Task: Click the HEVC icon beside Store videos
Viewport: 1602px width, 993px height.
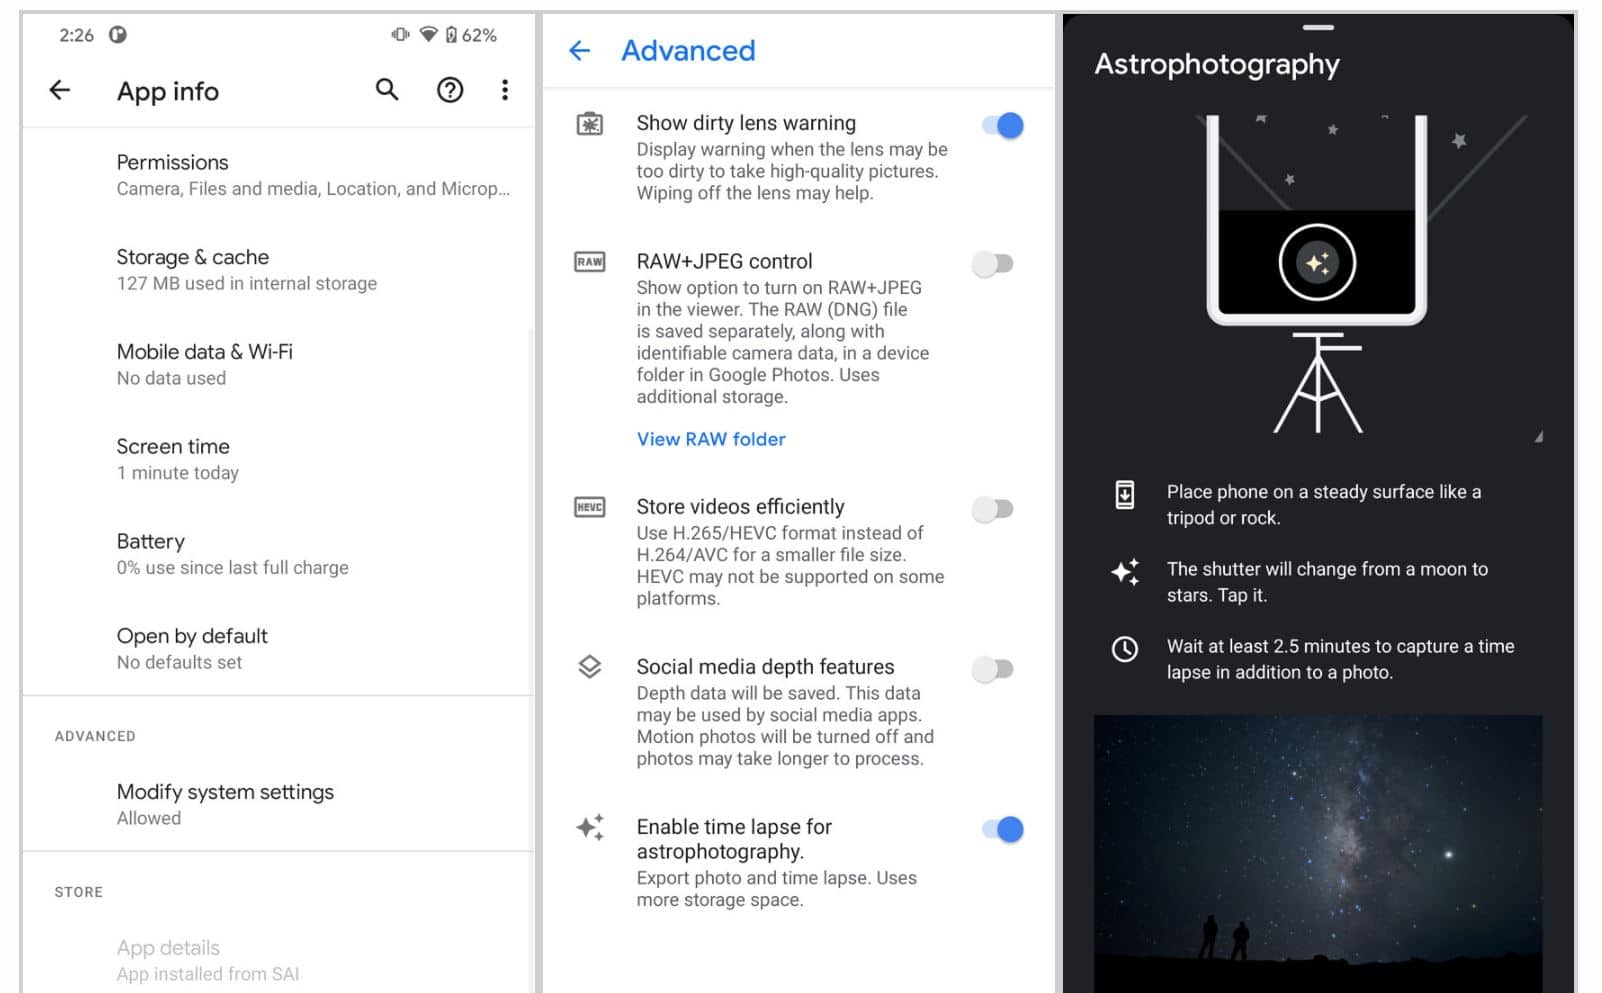Action: point(590,507)
